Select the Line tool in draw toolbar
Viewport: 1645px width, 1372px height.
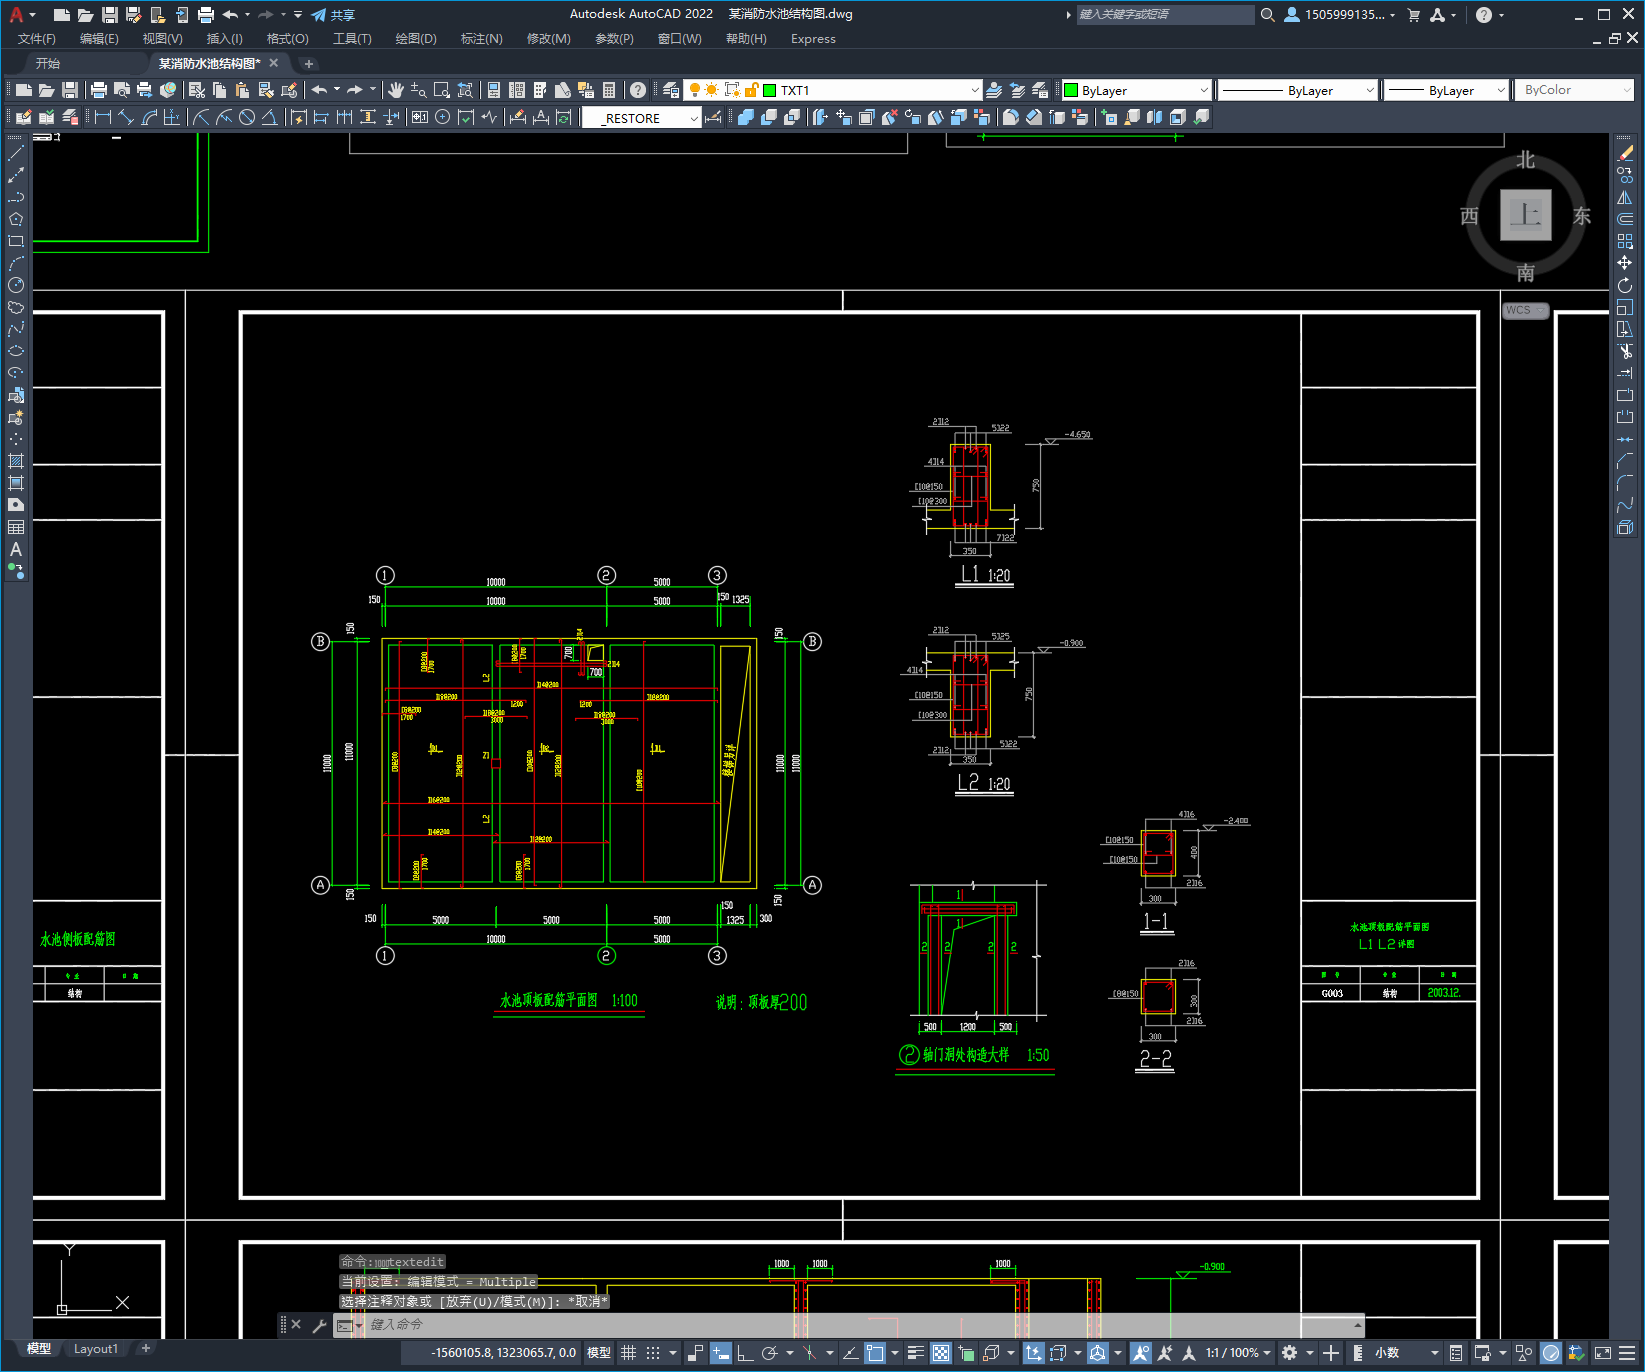[16, 153]
